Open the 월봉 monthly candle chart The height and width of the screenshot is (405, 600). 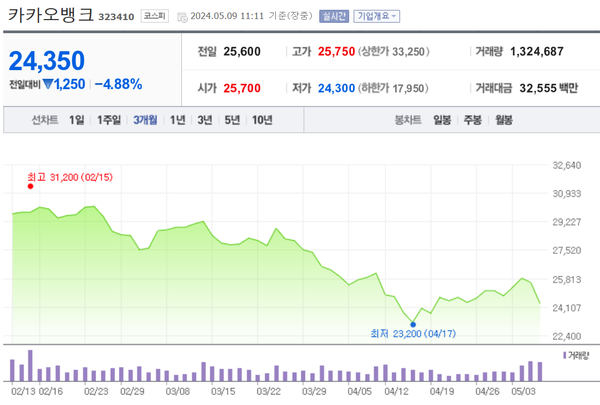(503, 121)
